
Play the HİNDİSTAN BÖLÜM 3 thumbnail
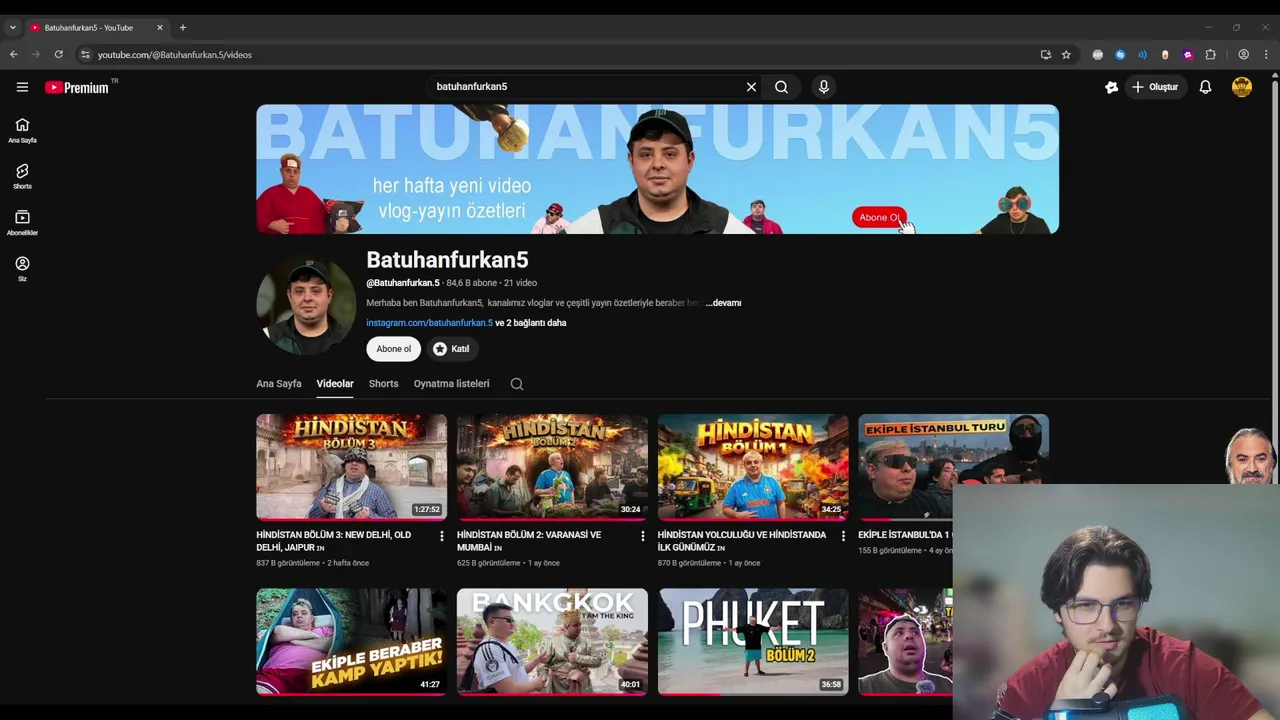point(351,467)
